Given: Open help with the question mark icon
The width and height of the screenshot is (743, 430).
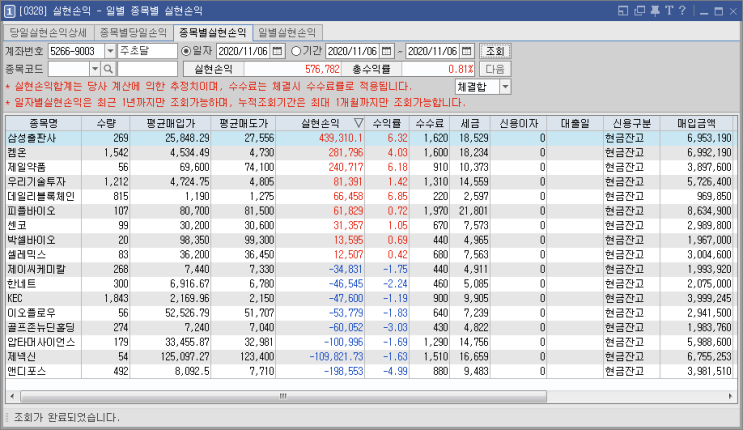Looking at the screenshot, I should 682,10.
